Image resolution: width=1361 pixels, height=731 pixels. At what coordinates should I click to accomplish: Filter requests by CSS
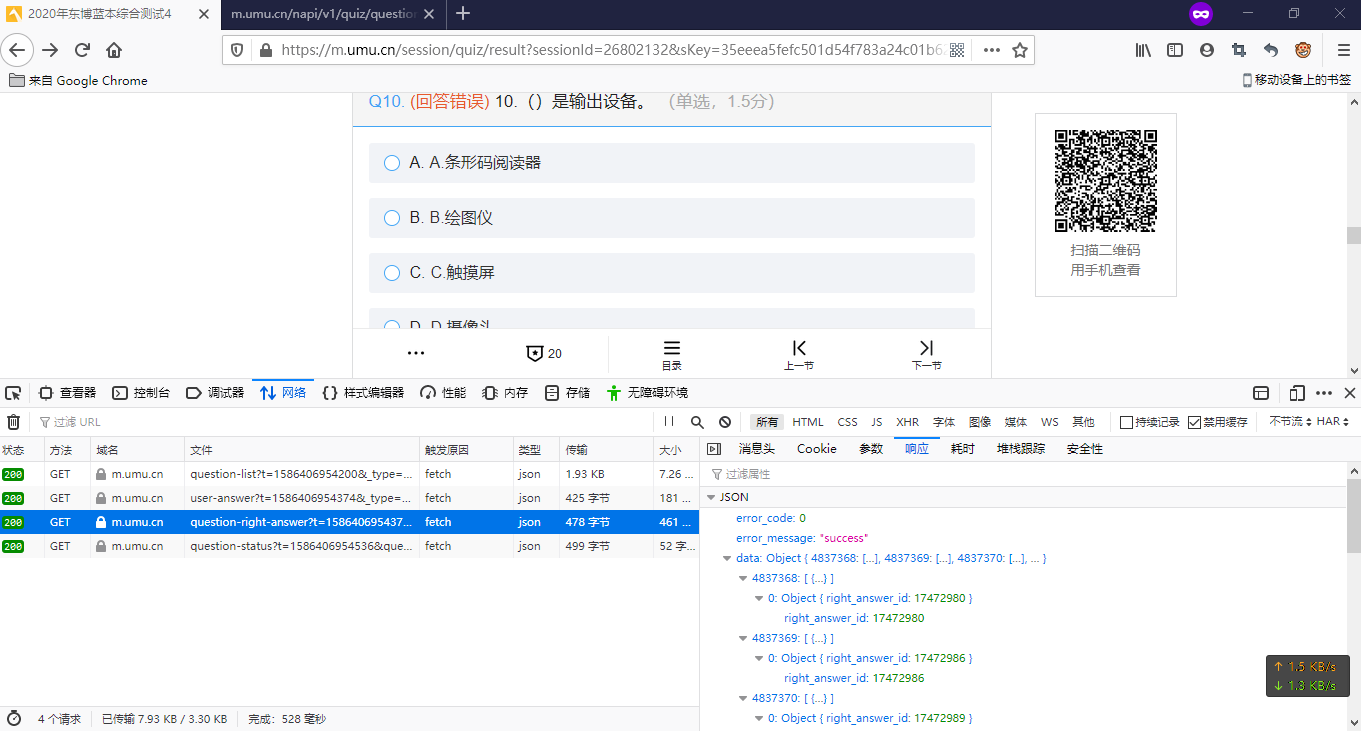click(x=847, y=422)
